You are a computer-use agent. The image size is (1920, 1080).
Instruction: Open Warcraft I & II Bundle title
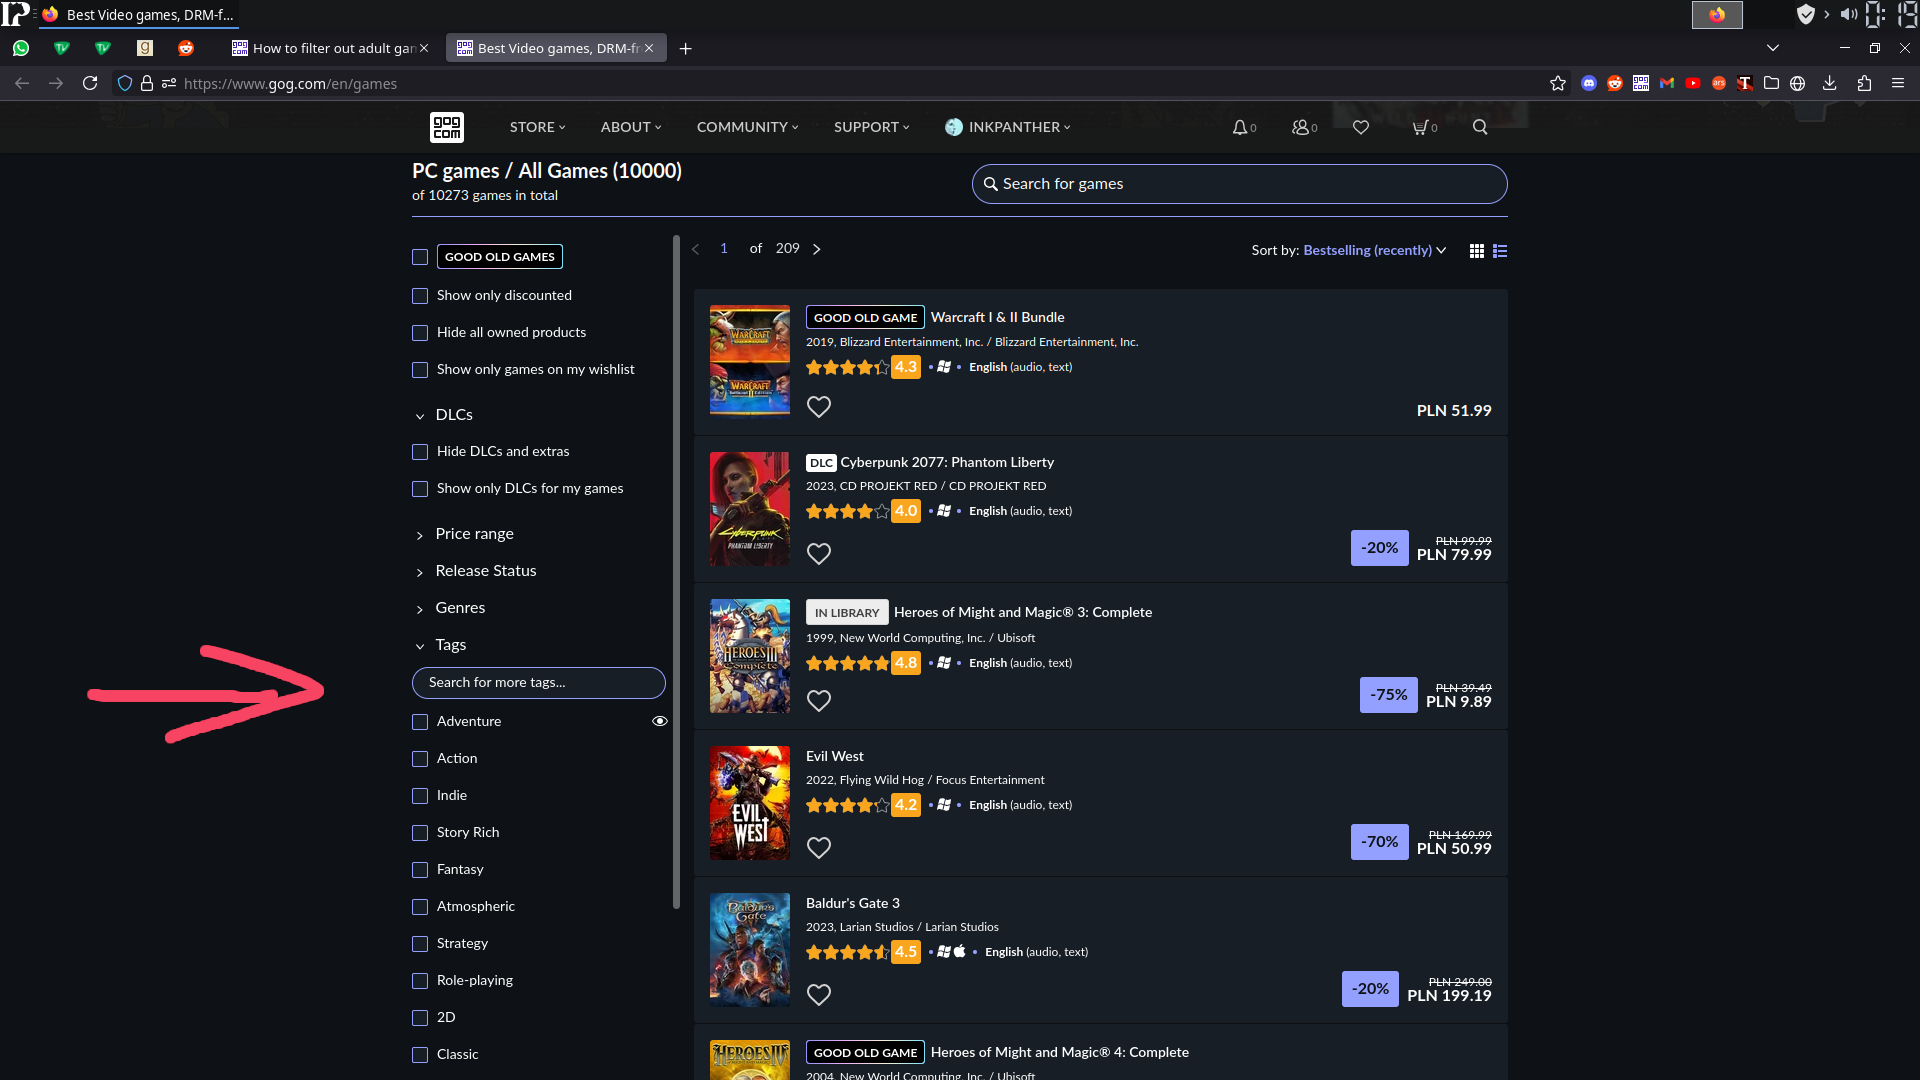point(997,317)
